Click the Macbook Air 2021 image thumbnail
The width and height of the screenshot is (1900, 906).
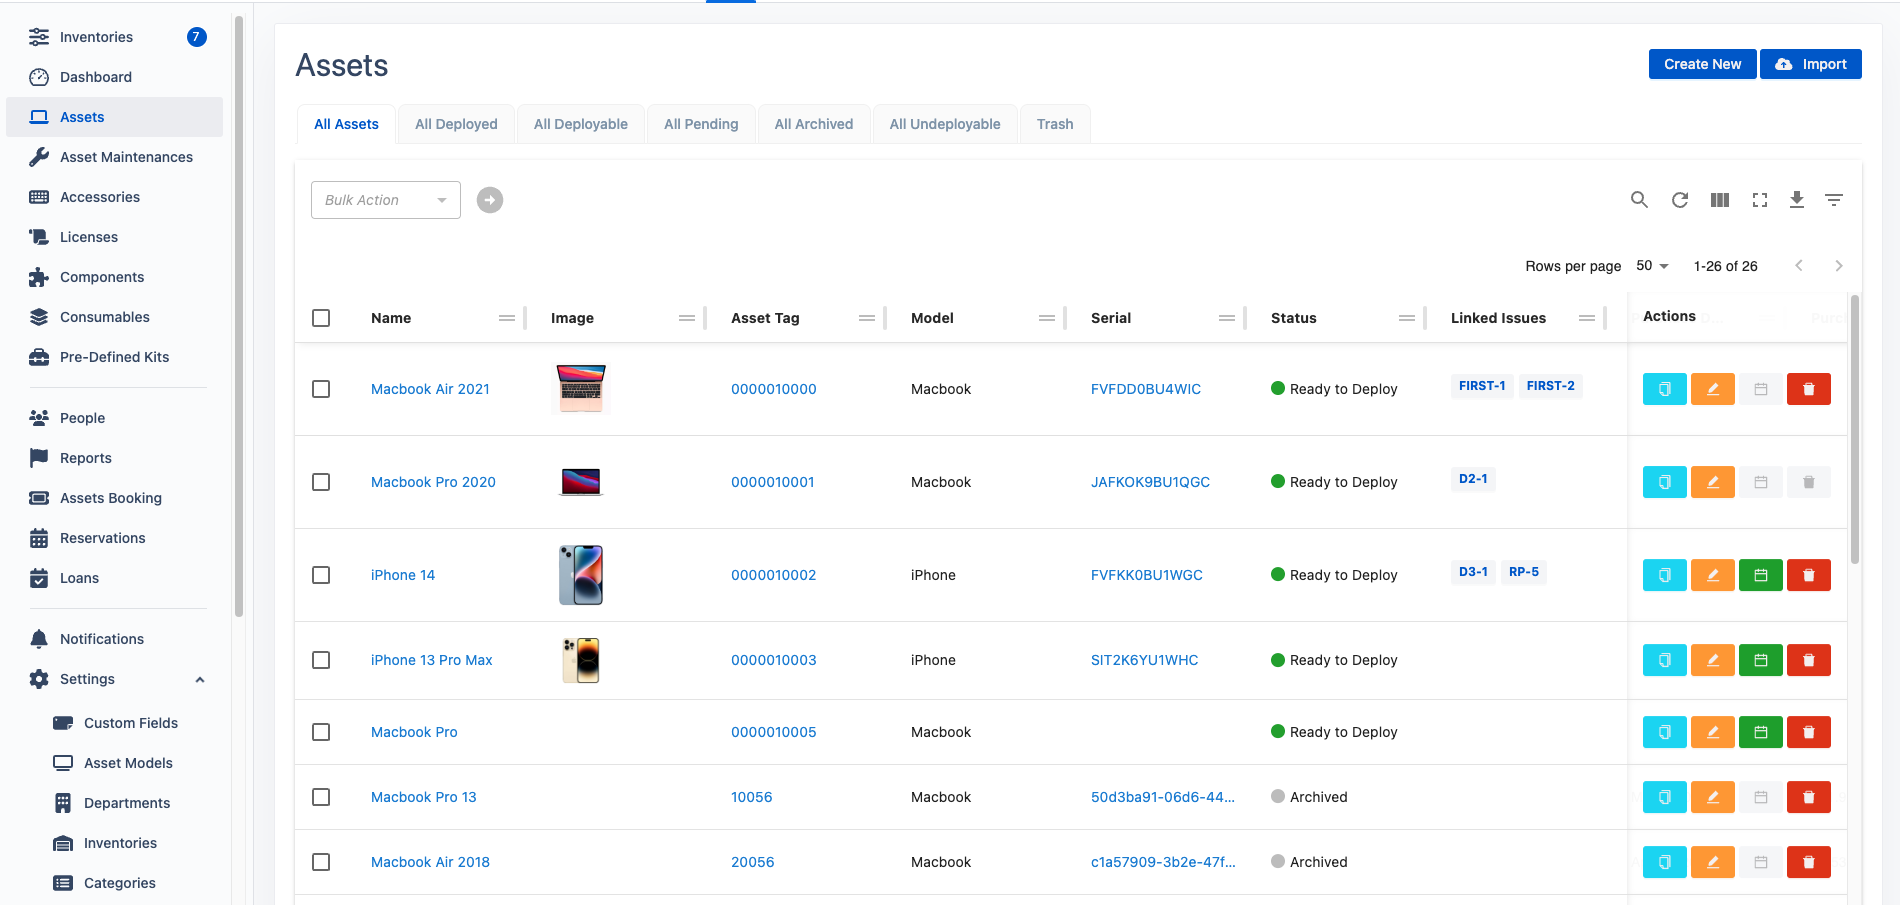tap(581, 389)
